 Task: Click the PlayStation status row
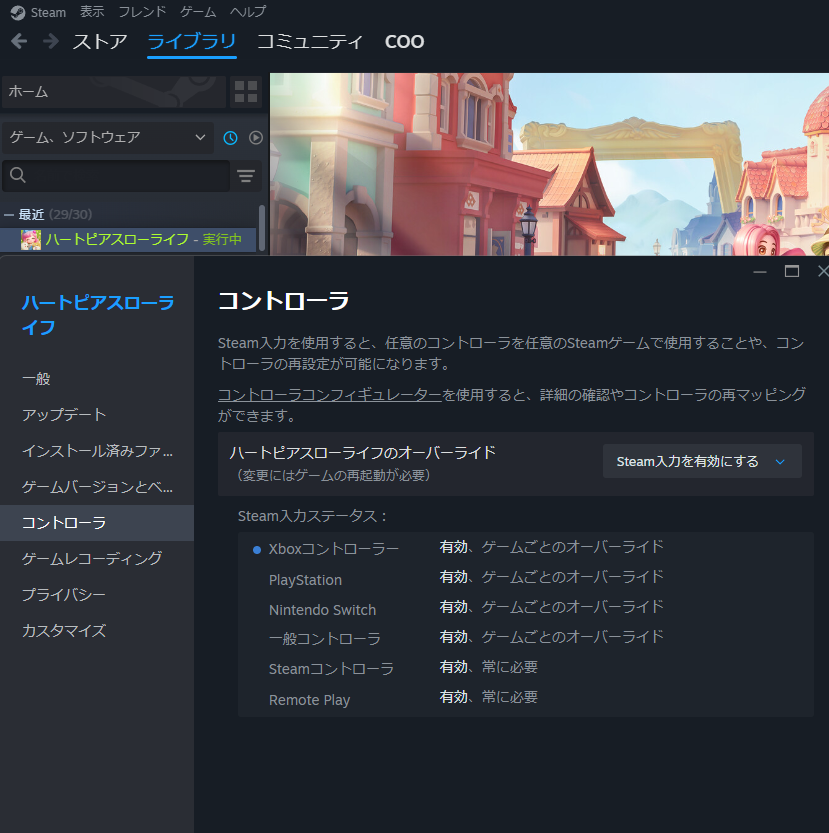click(526, 579)
